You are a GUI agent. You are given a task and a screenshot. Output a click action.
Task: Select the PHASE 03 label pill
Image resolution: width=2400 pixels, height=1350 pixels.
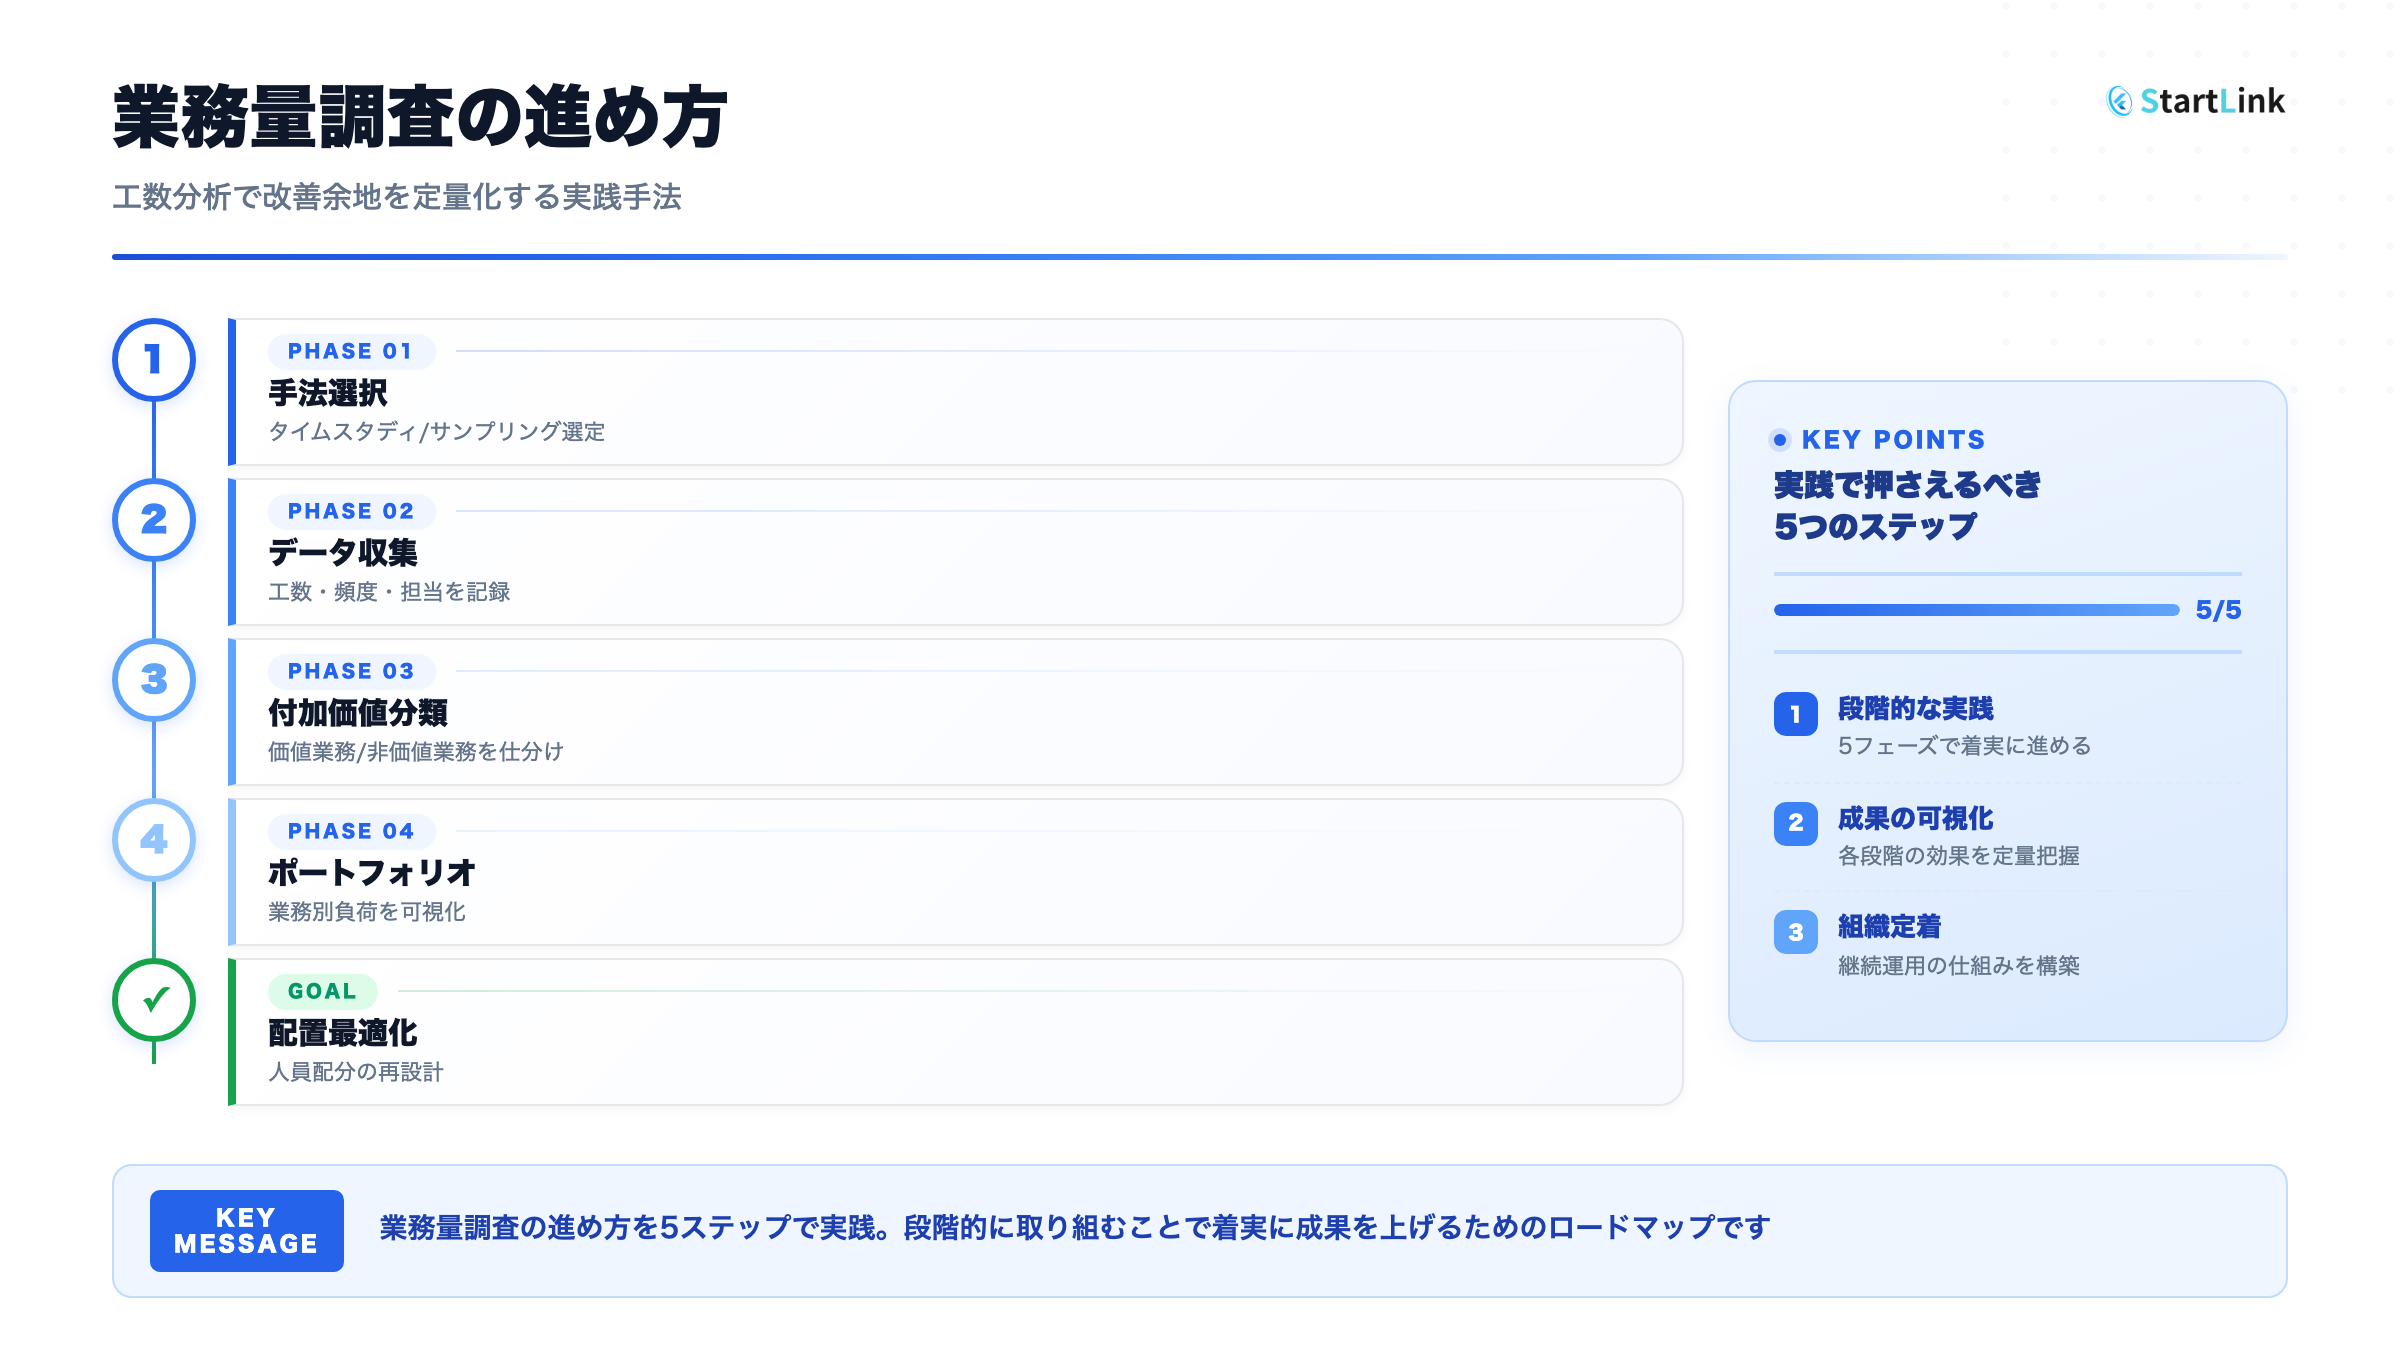click(x=350, y=672)
